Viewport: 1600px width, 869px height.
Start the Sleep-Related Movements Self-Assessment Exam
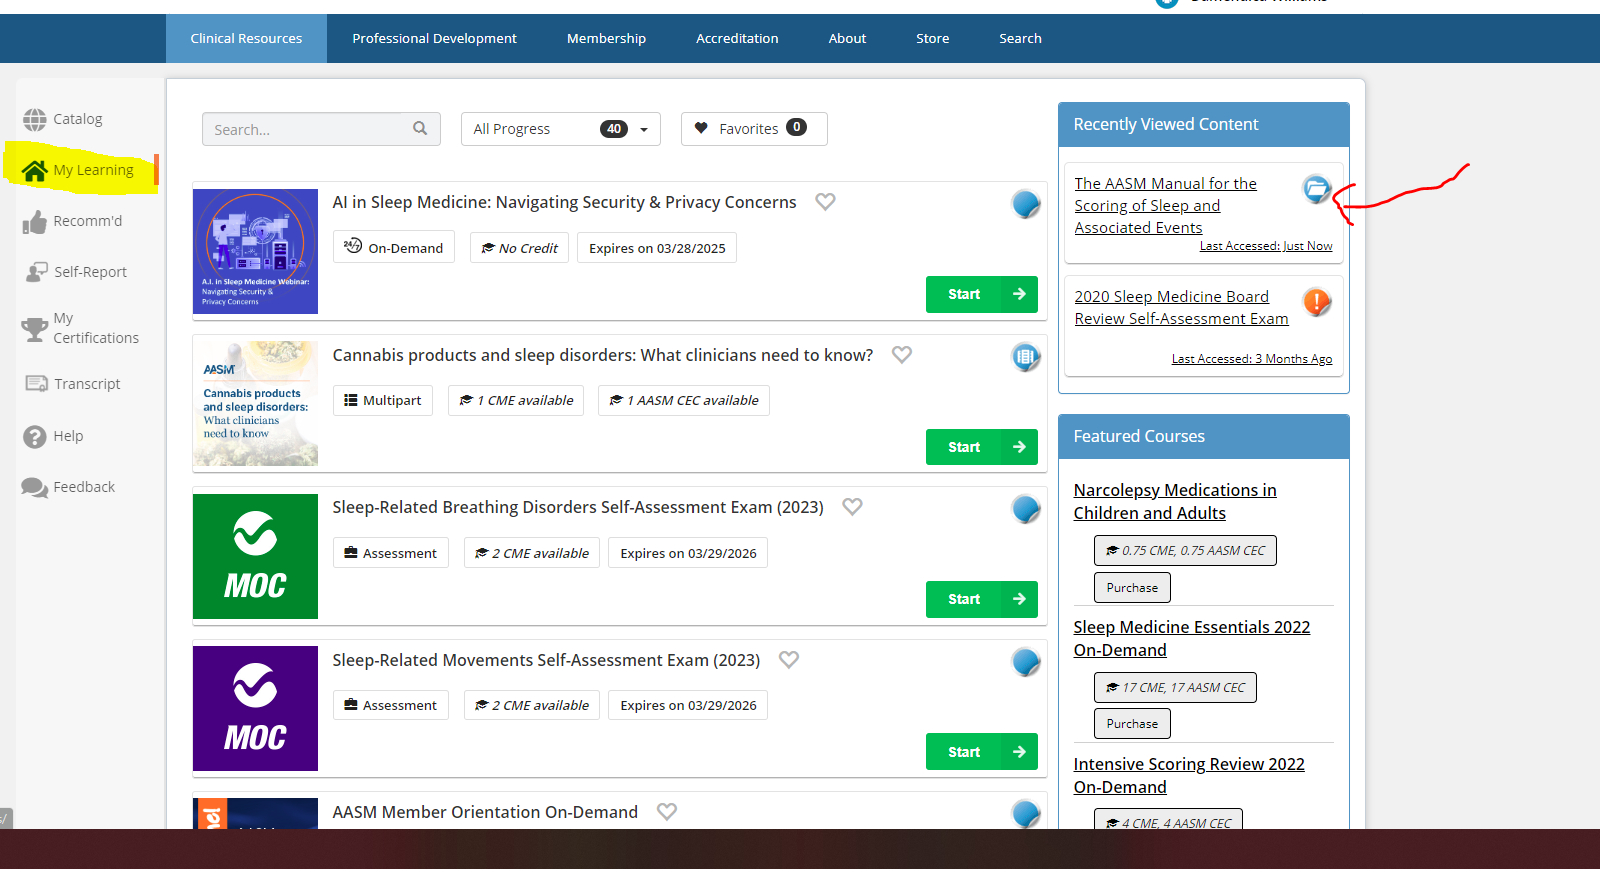[981, 752]
